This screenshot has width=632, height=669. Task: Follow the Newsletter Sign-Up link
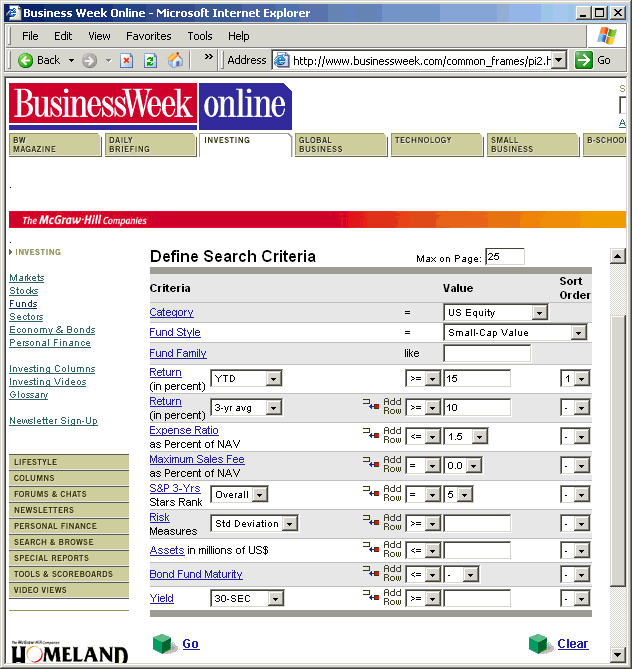pyautogui.click(x=53, y=421)
